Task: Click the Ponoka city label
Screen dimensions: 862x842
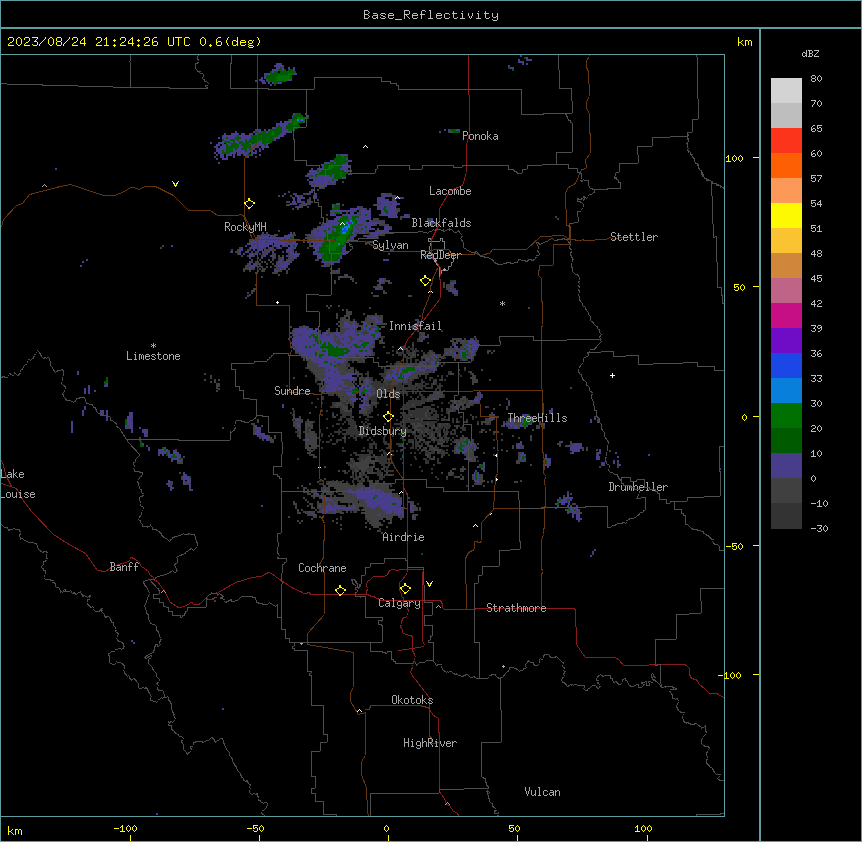Action: 480,136
